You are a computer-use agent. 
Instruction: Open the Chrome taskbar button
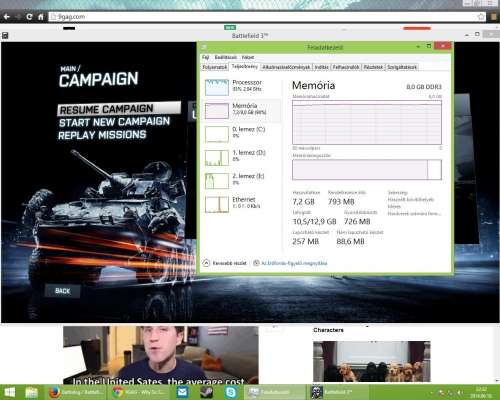(x=138, y=392)
